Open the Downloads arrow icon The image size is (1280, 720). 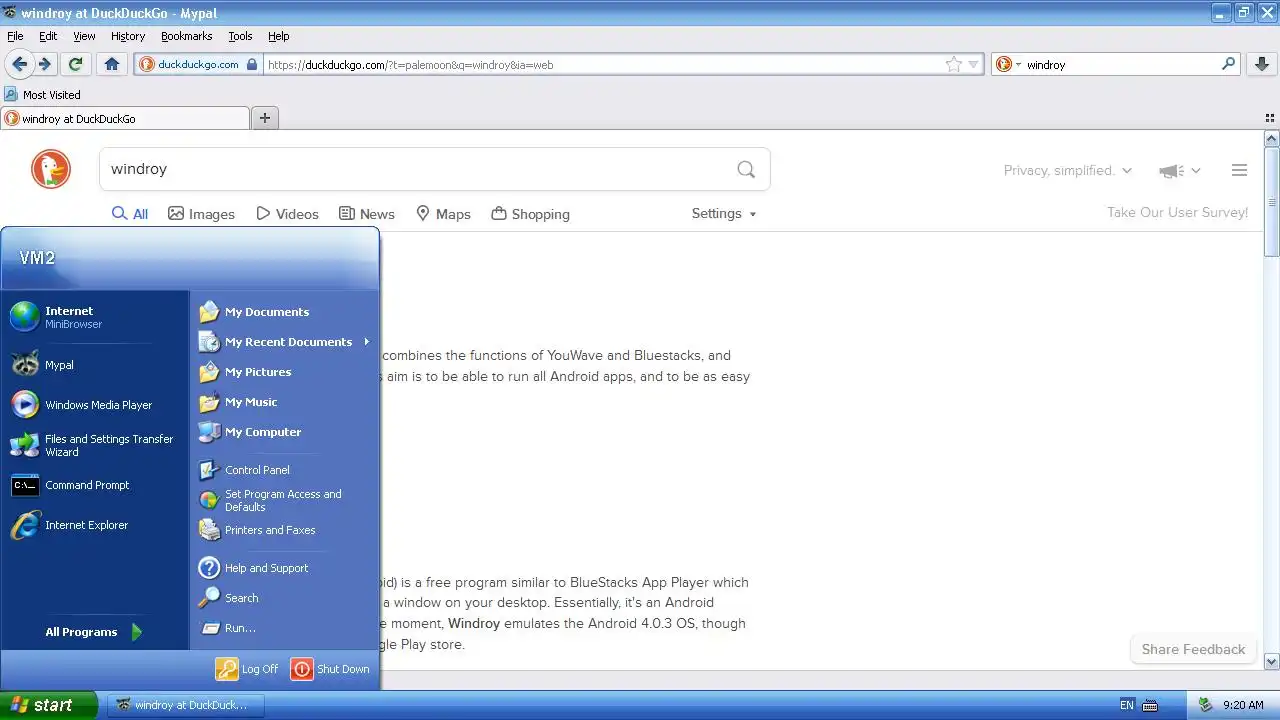tap(1262, 64)
